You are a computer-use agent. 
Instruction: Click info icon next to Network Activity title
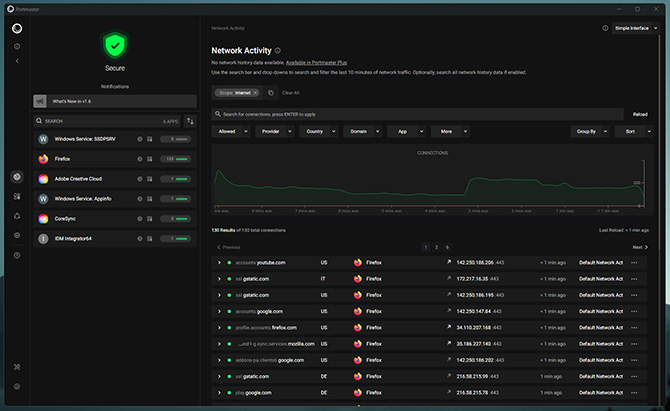pos(278,50)
